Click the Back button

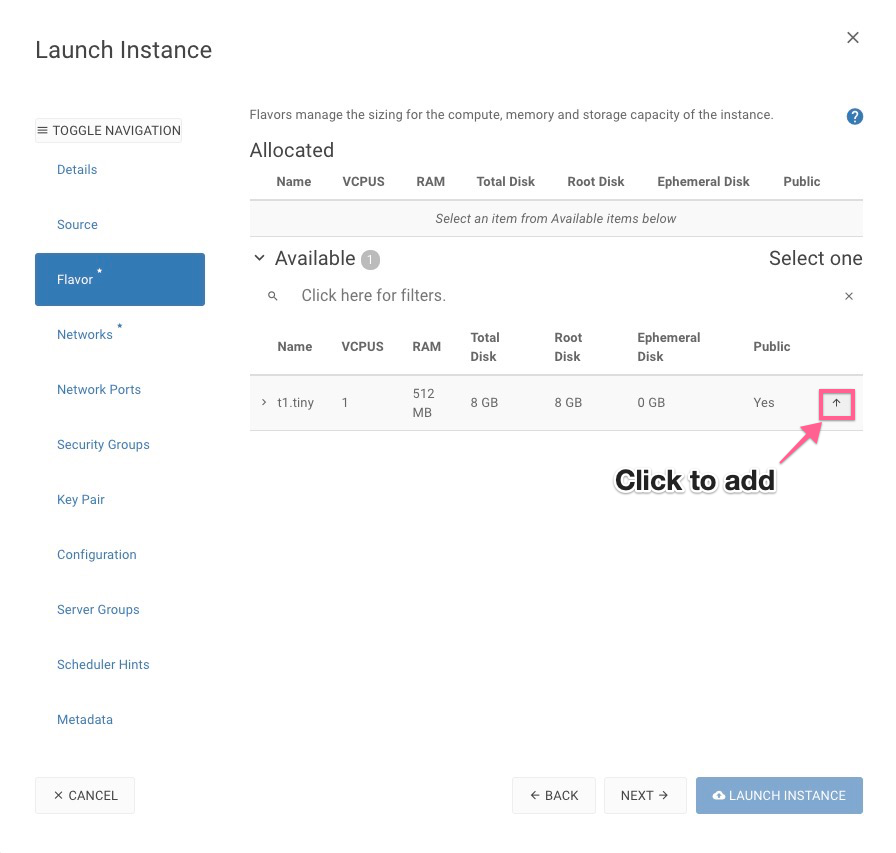click(x=554, y=795)
